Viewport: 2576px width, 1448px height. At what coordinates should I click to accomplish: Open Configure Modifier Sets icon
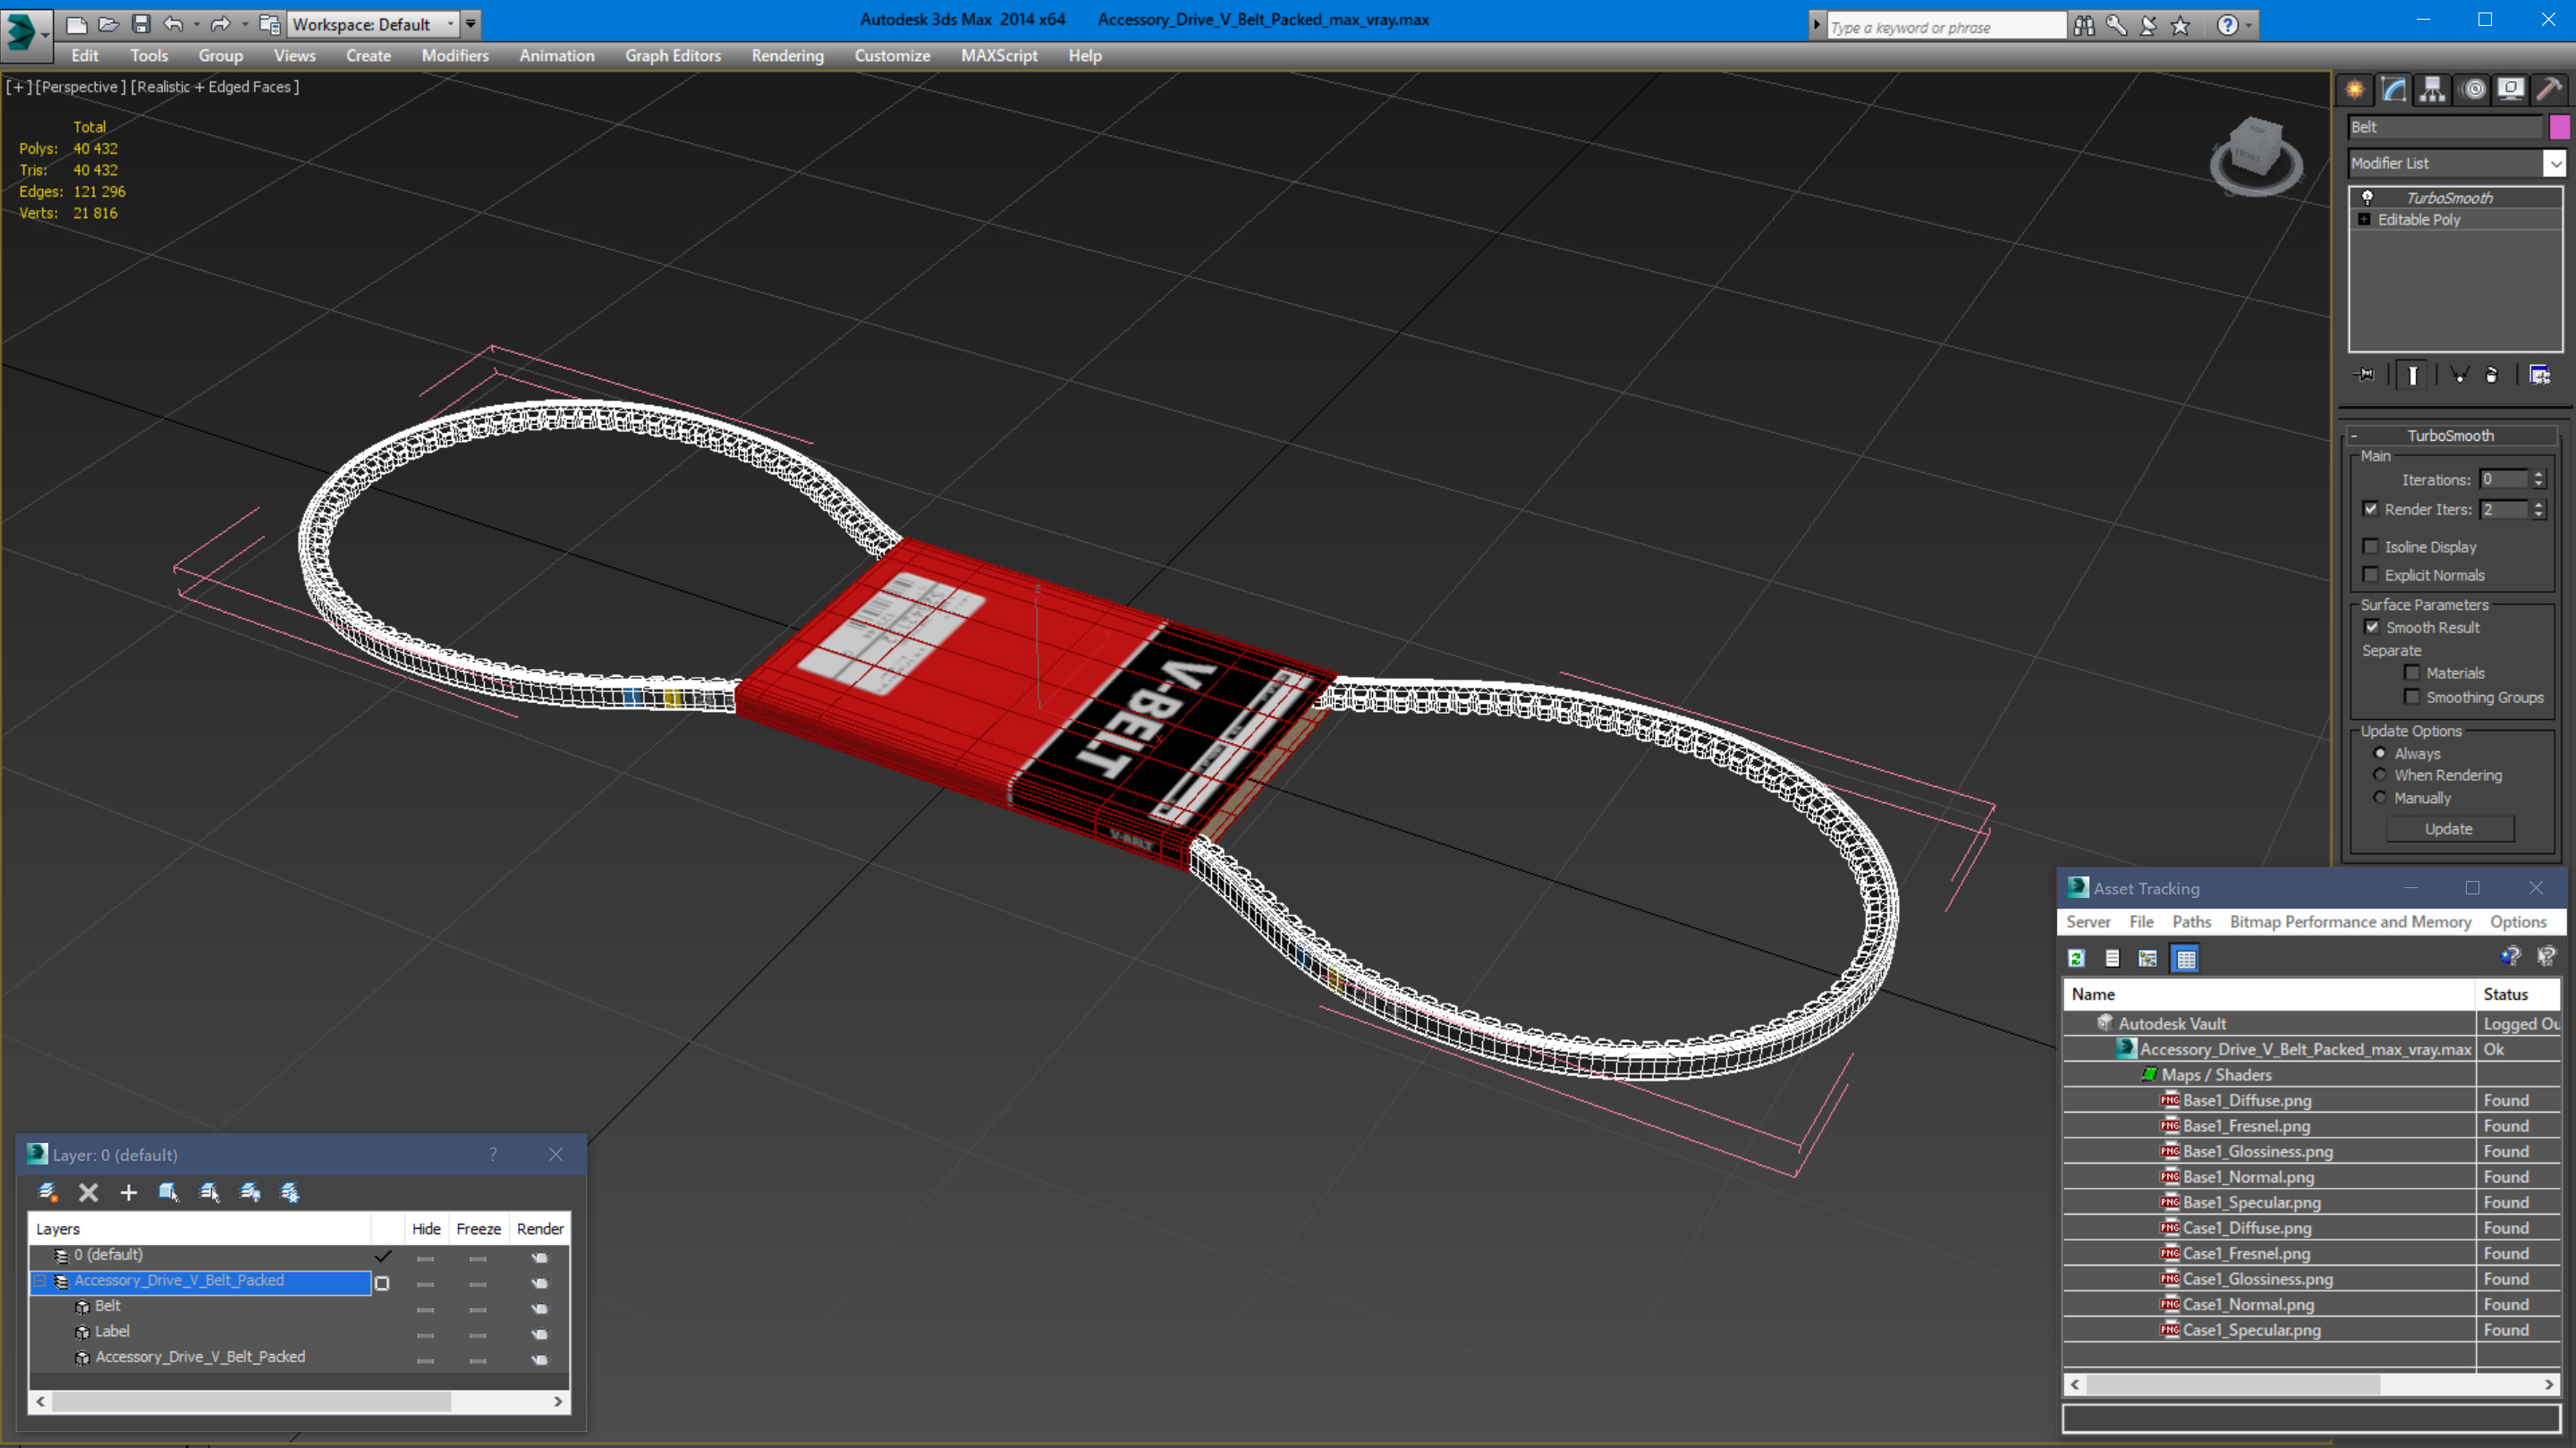click(x=2540, y=375)
